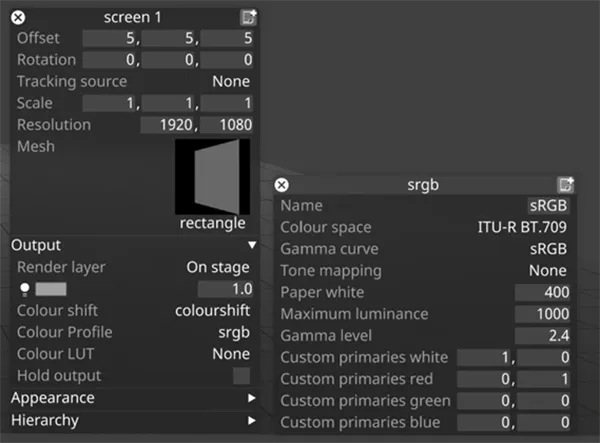The height and width of the screenshot is (443, 600).
Task: Select the third Offset value field
Action: coord(227,38)
